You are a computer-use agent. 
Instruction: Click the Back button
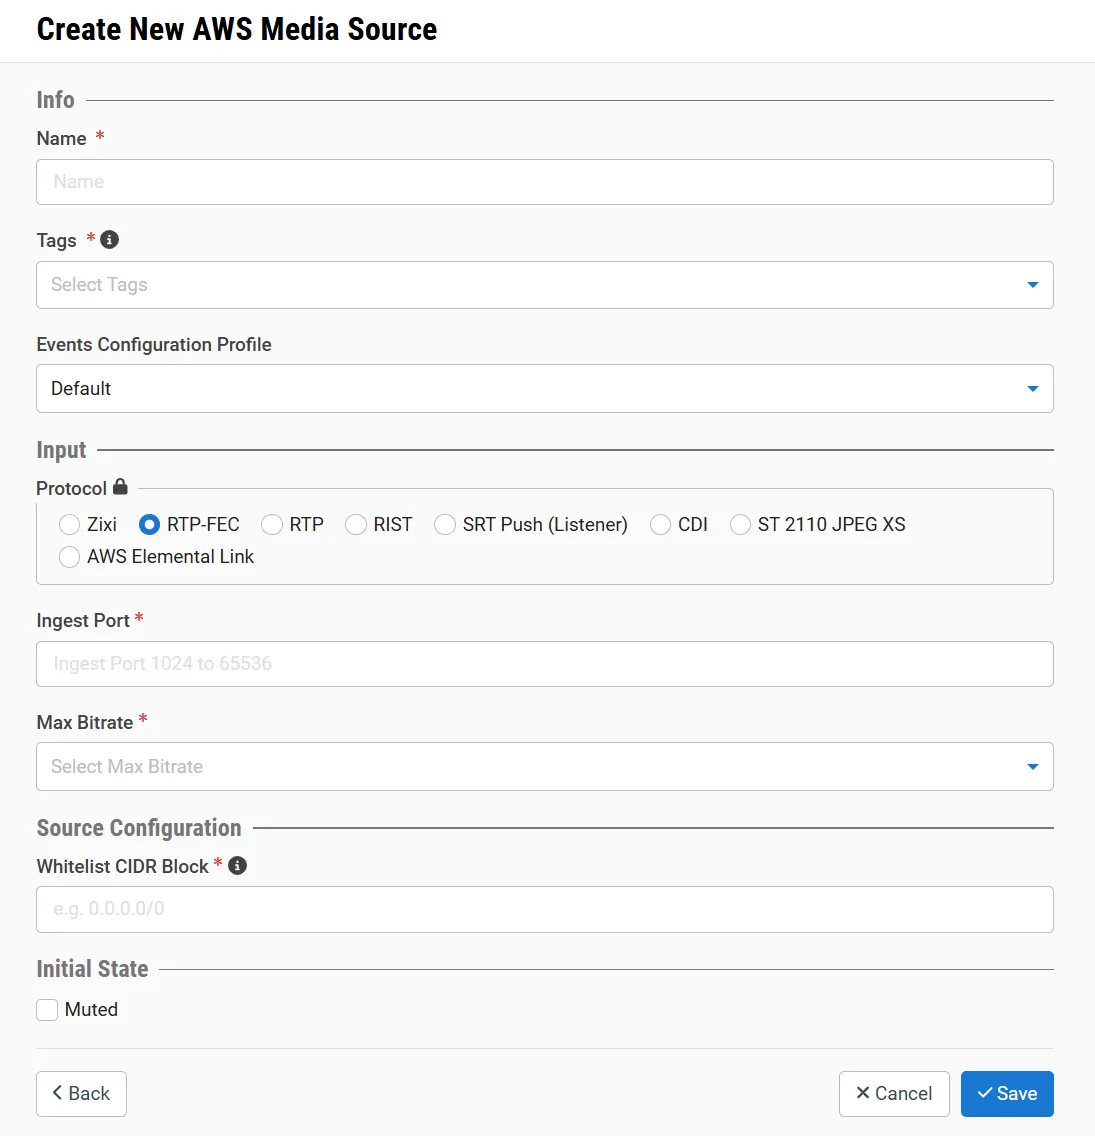tap(81, 1094)
